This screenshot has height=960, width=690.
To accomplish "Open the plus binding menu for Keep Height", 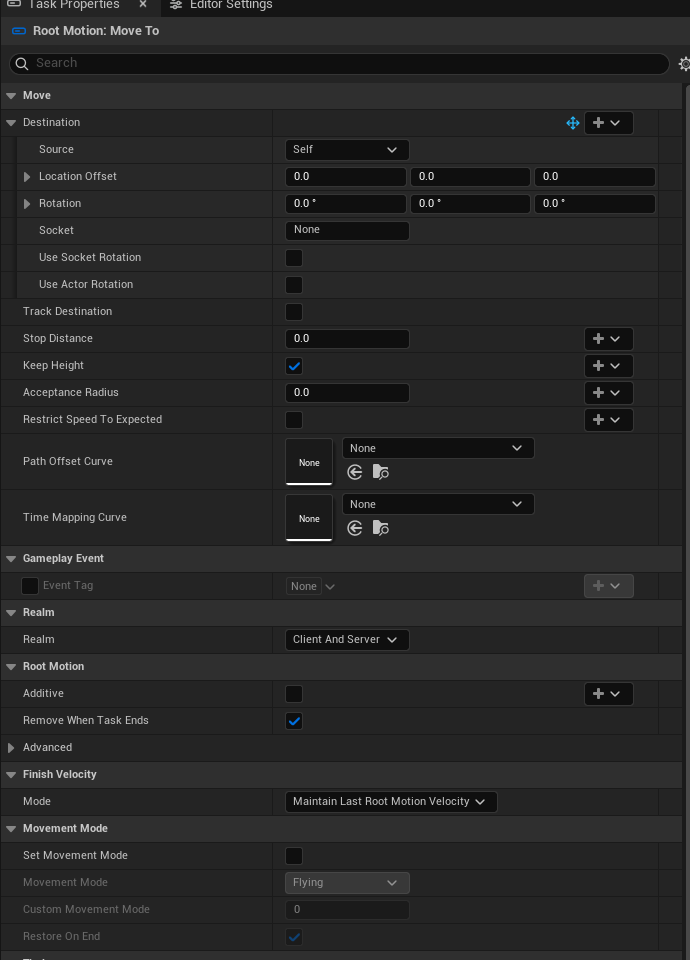I will pyautogui.click(x=609, y=366).
